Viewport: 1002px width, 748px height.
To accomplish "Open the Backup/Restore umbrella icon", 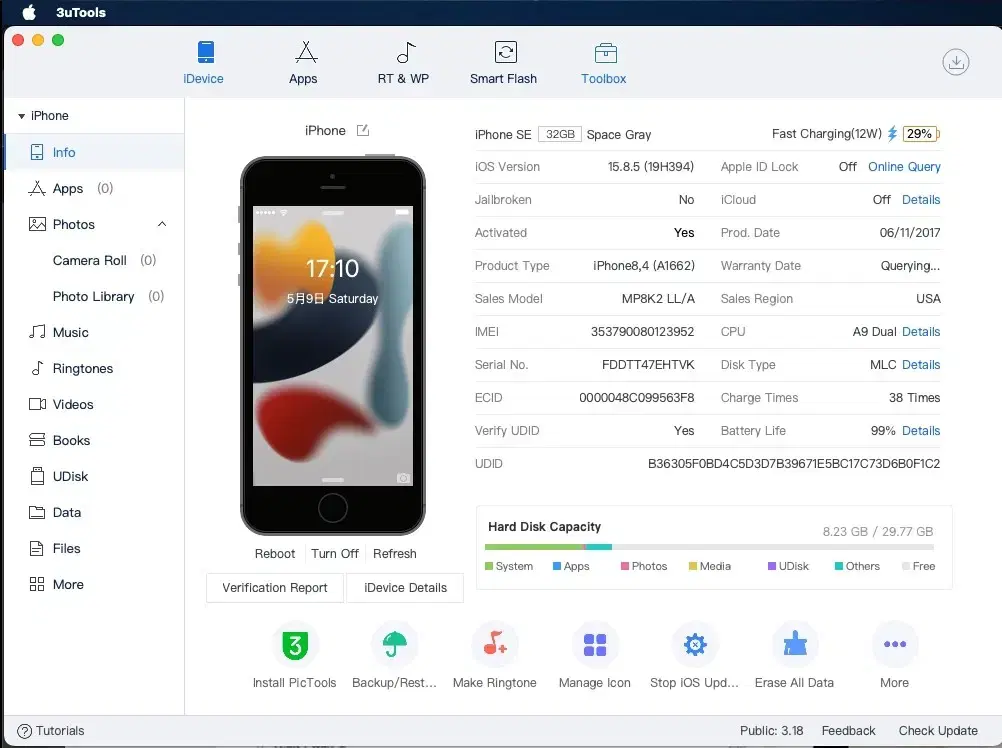I will click(x=394, y=645).
